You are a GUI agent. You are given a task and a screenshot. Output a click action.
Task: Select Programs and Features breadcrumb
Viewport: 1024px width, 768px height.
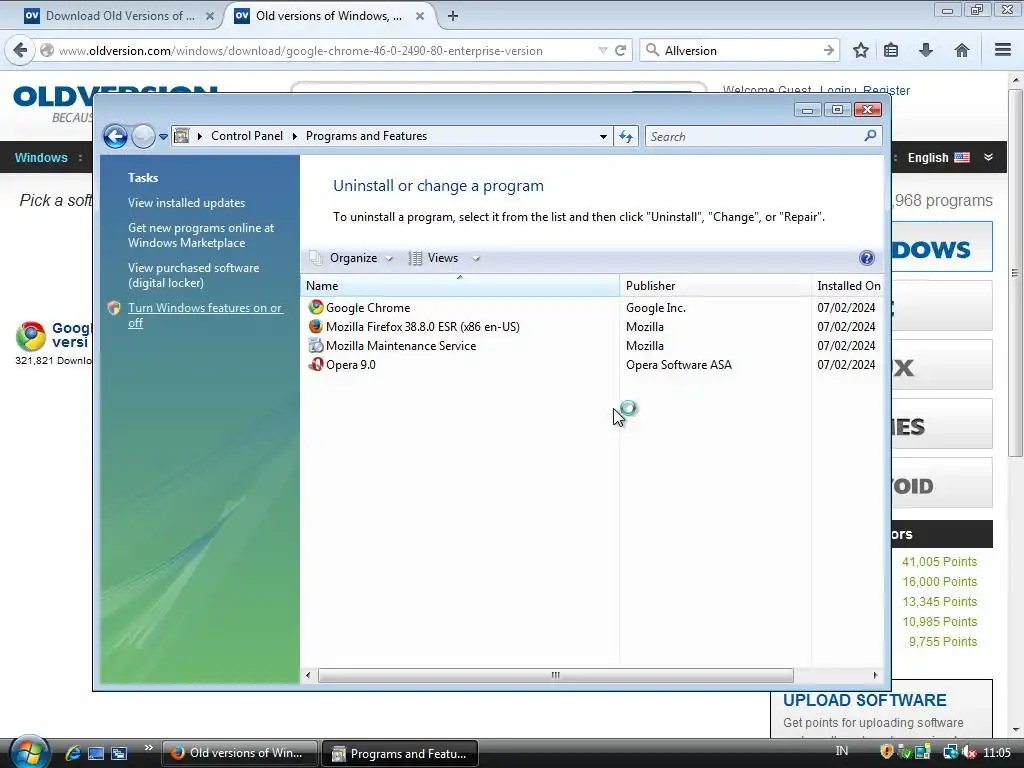pyautogui.click(x=366, y=136)
